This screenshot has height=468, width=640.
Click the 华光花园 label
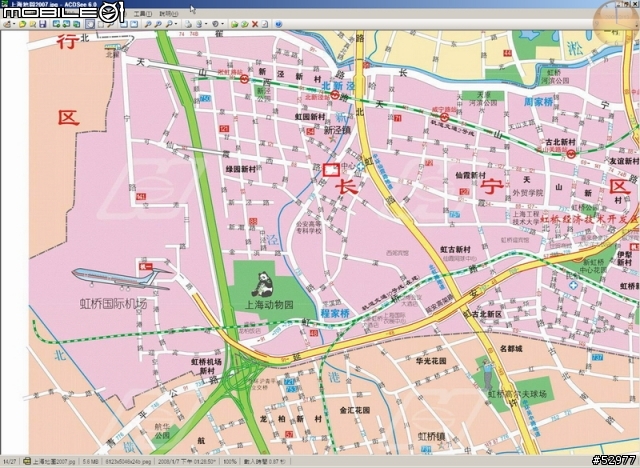click(x=431, y=361)
